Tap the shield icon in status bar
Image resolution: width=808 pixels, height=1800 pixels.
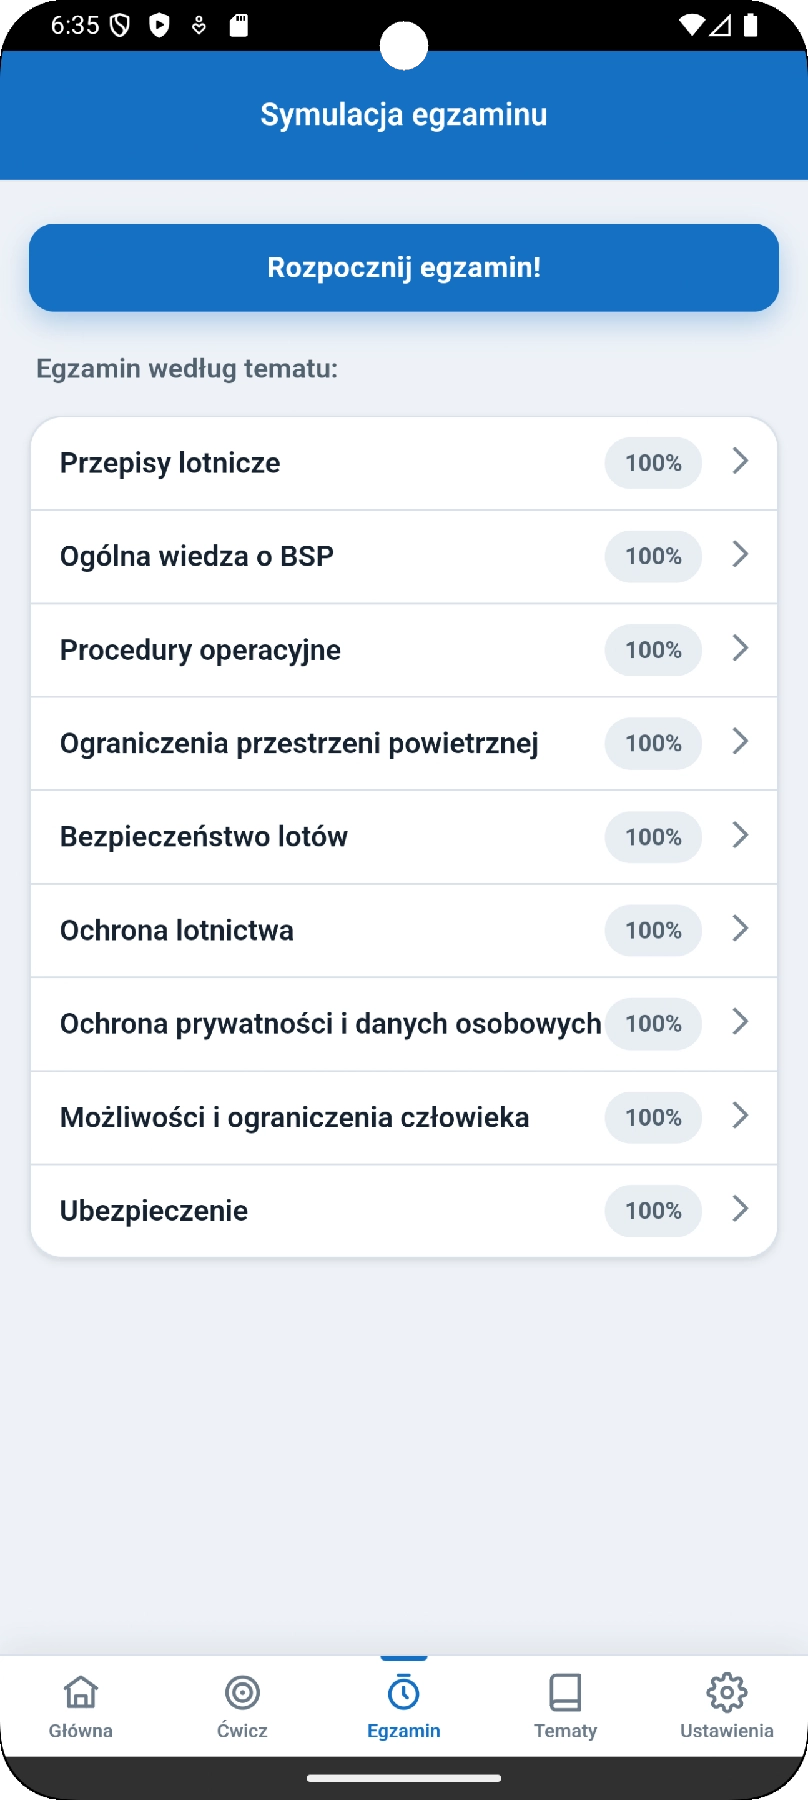[x=120, y=25]
